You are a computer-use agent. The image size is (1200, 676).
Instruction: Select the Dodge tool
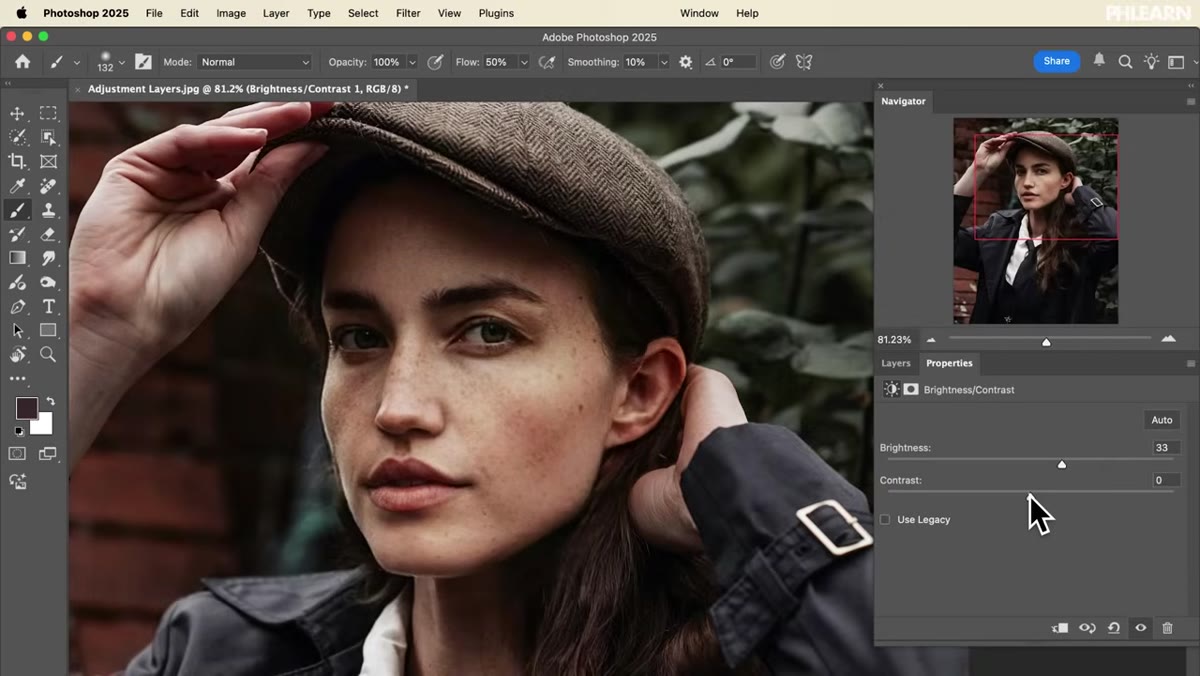click(48, 283)
